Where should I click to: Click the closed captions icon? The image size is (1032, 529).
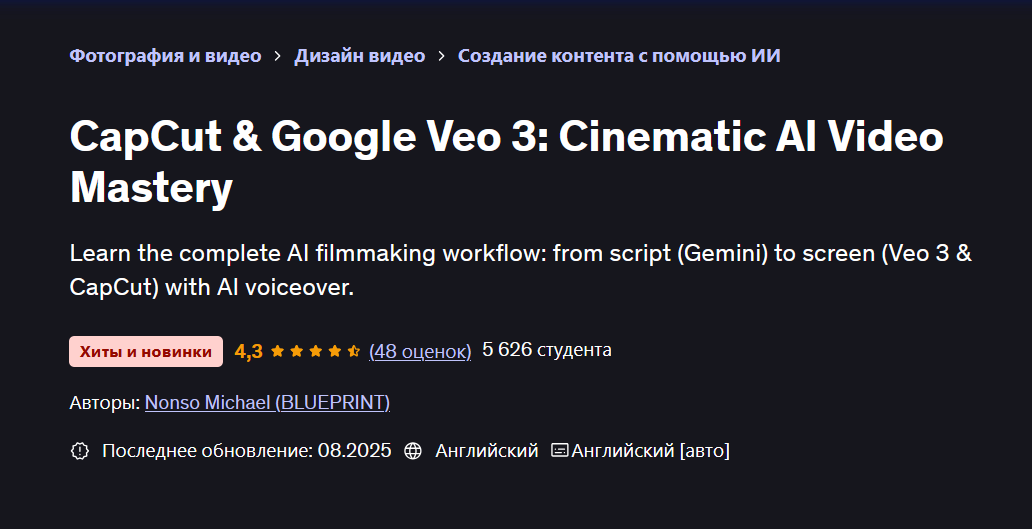560,451
